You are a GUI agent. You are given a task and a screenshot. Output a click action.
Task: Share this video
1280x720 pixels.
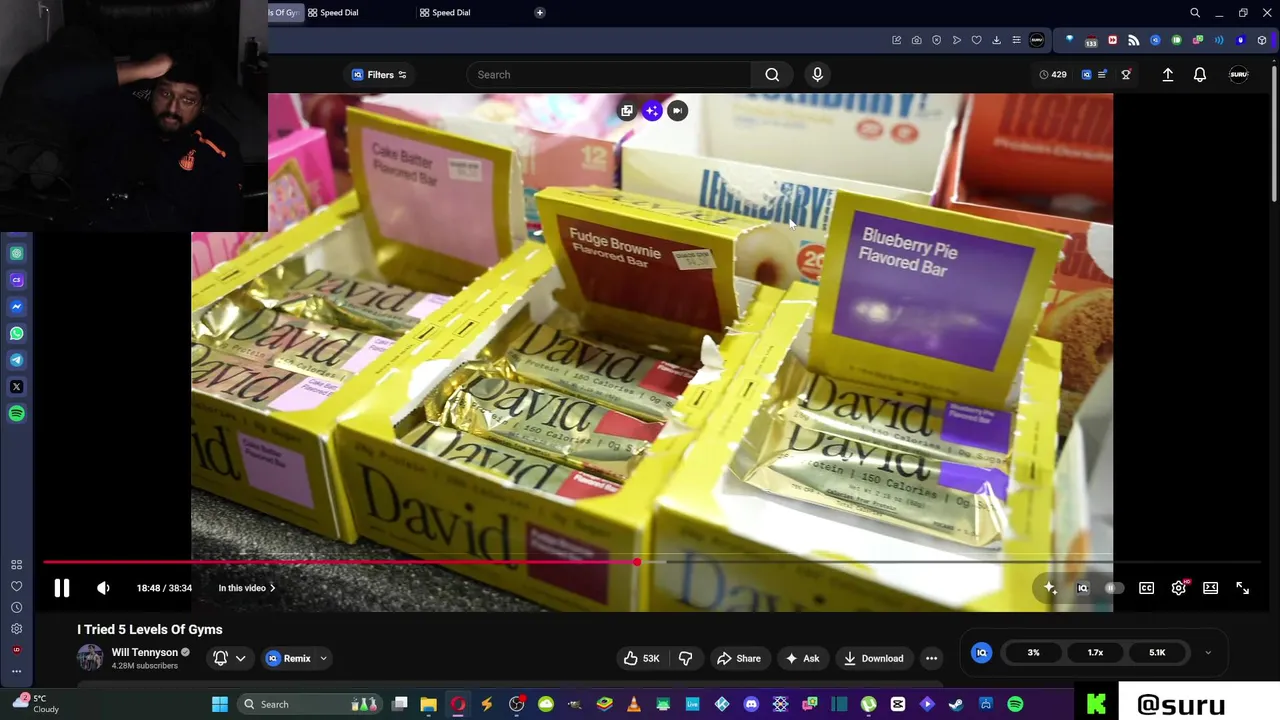[x=738, y=658]
